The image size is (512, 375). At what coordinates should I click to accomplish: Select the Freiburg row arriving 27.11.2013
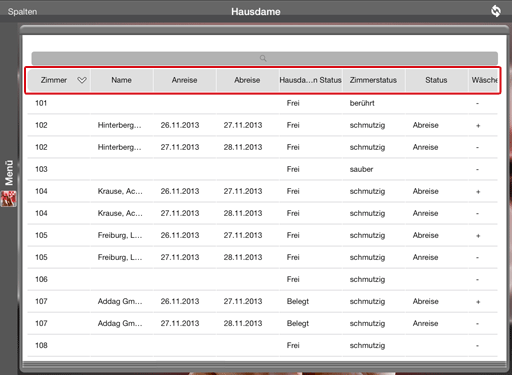(x=262, y=257)
